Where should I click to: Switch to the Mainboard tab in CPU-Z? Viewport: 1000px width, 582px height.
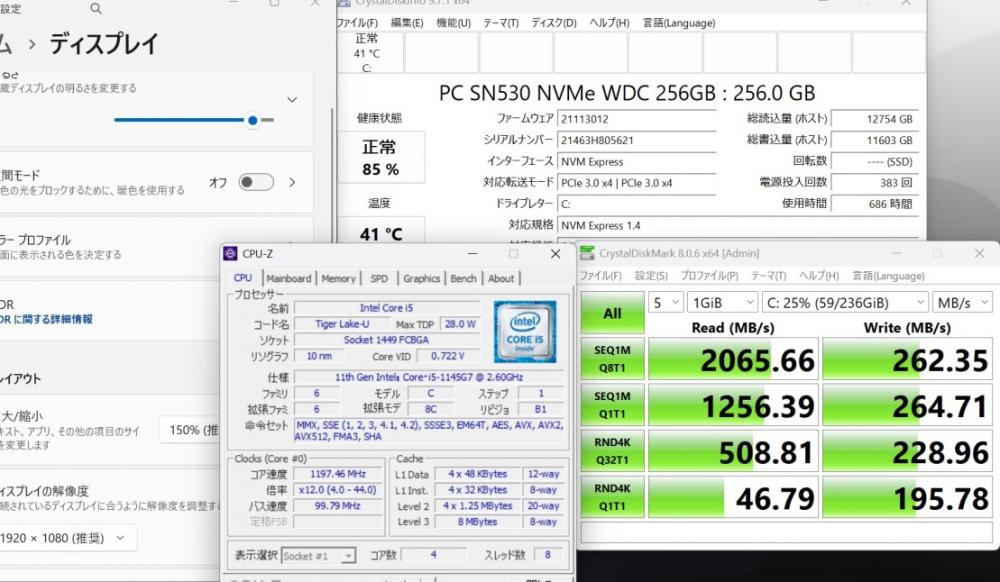[289, 279]
